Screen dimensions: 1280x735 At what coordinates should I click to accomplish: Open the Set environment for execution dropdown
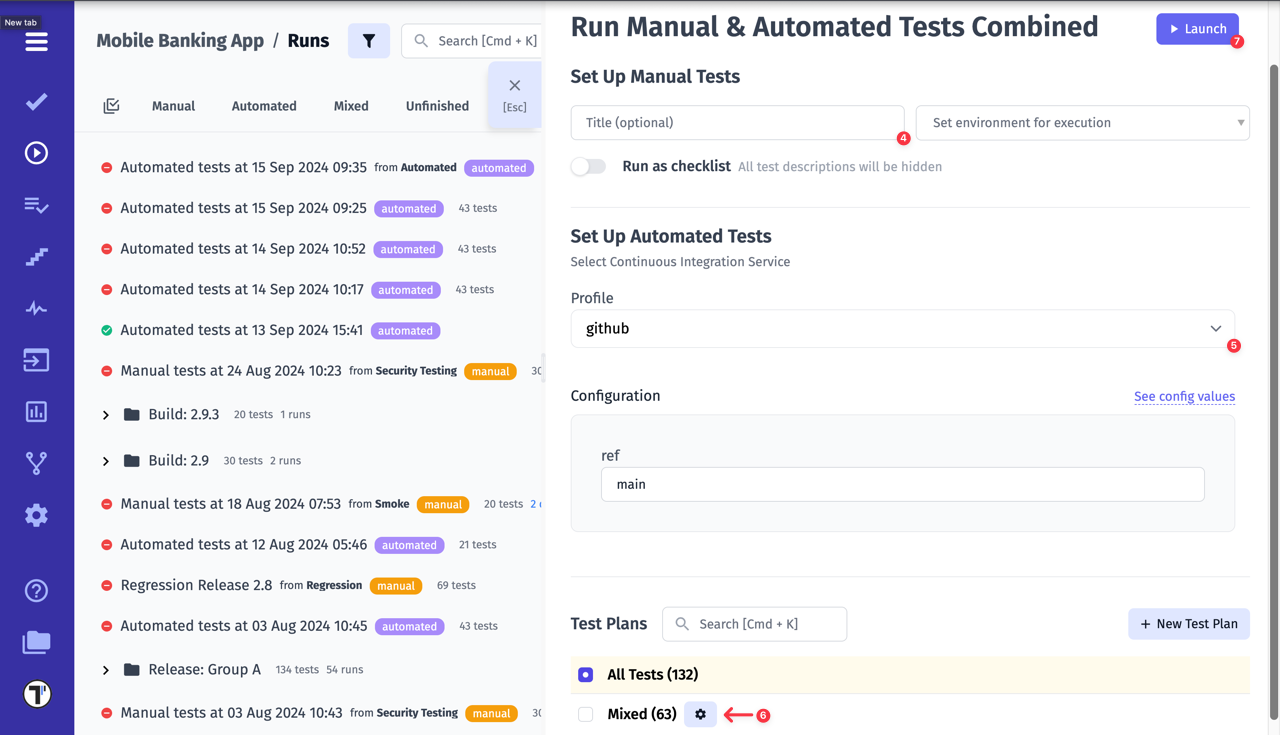pyautogui.click(x=1082, y=122)
